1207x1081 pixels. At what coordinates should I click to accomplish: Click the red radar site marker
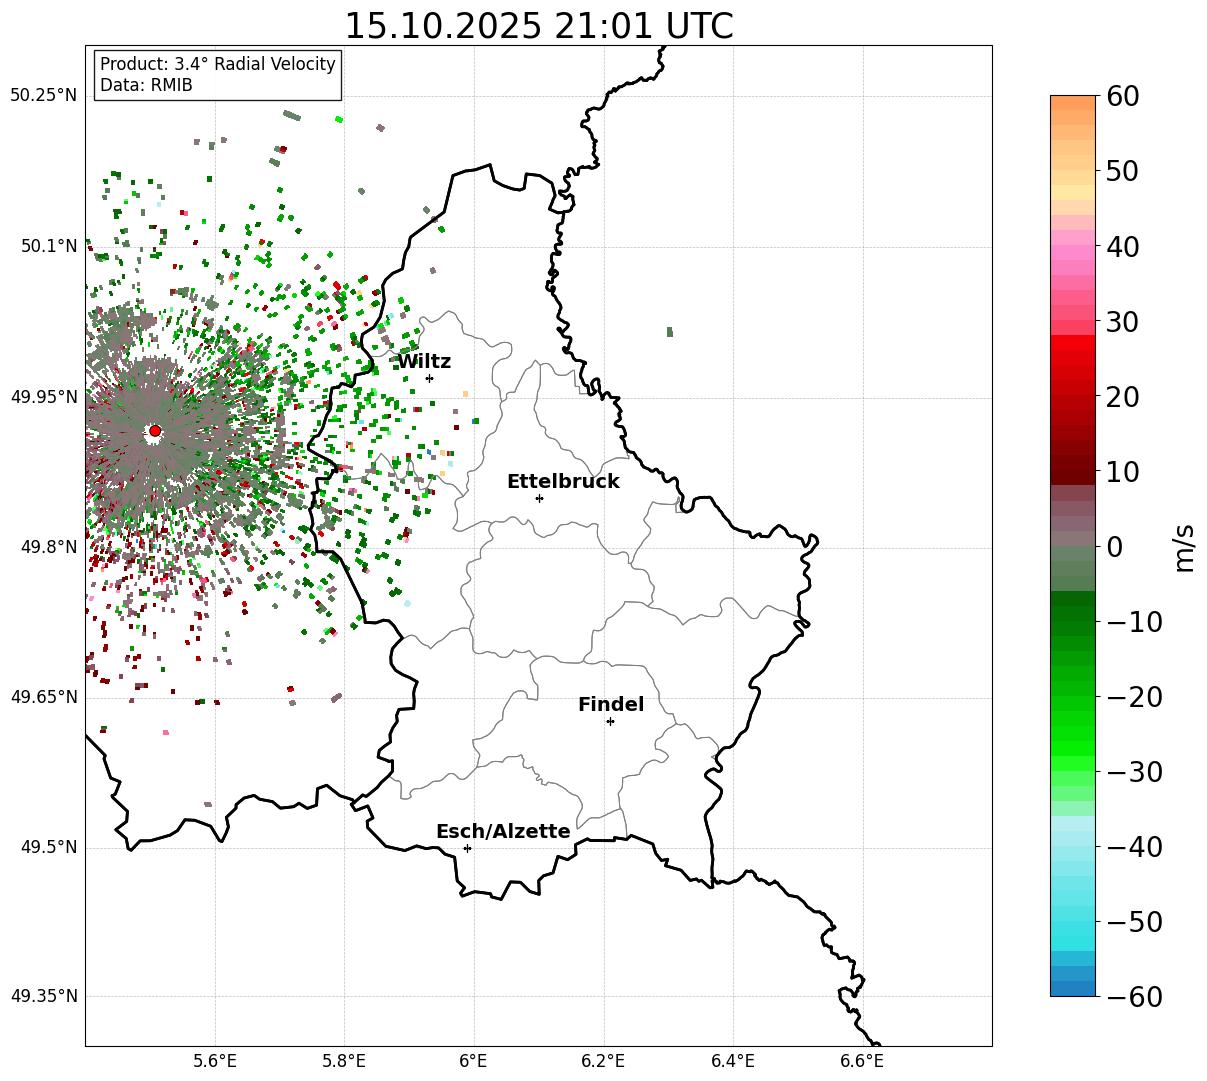pyautogui.click(x=155, y=431)
